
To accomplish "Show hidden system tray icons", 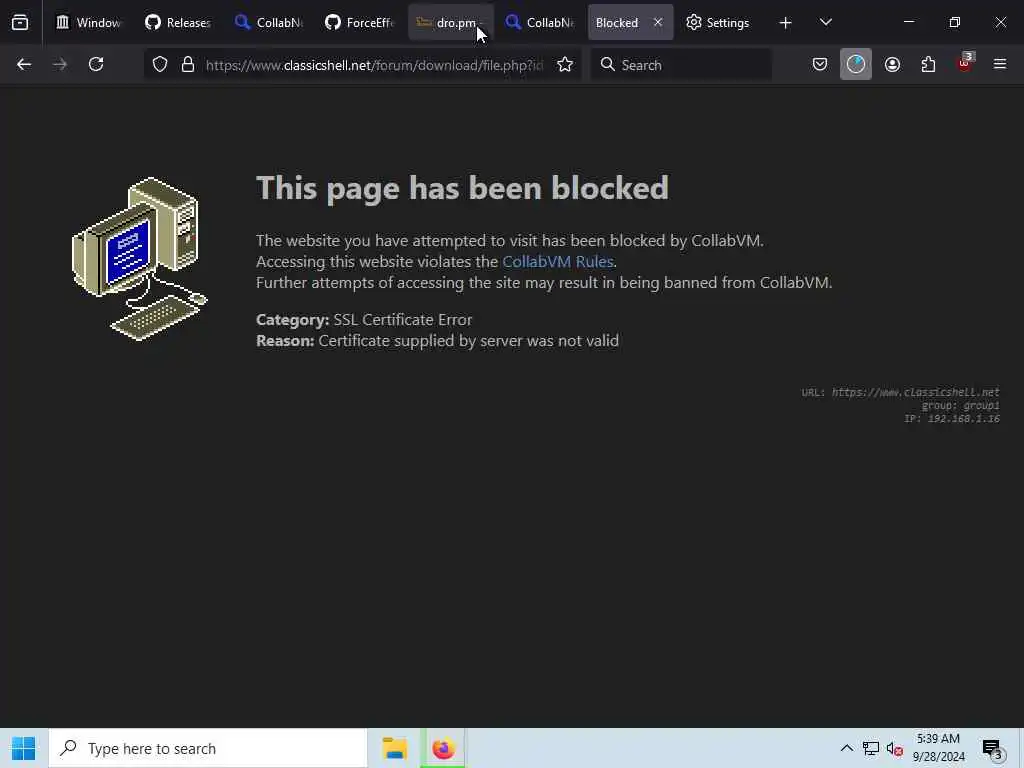I will 846,748.
